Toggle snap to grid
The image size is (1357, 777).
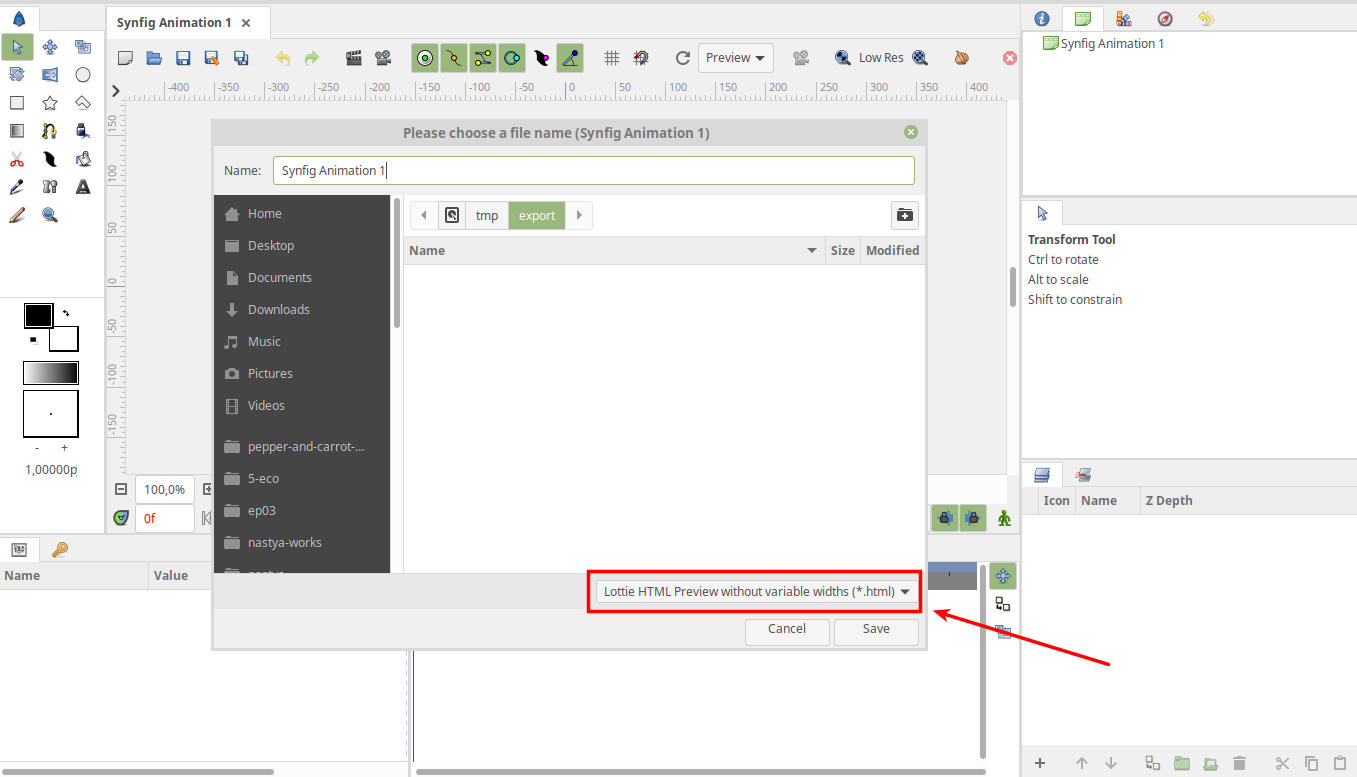point(641,58)
